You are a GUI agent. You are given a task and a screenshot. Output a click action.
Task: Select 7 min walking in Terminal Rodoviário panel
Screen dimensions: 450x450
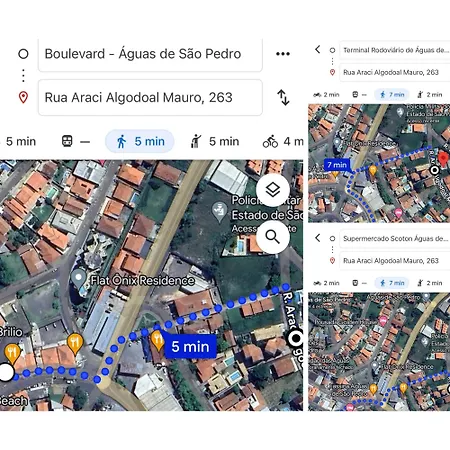(x=392, y=95)
